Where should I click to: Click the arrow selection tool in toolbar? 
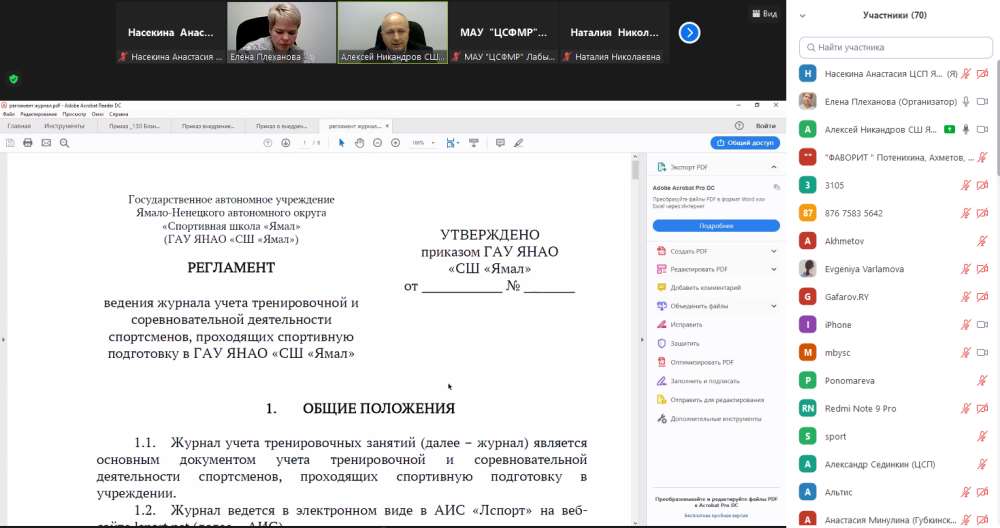click(x=342, y=143)
